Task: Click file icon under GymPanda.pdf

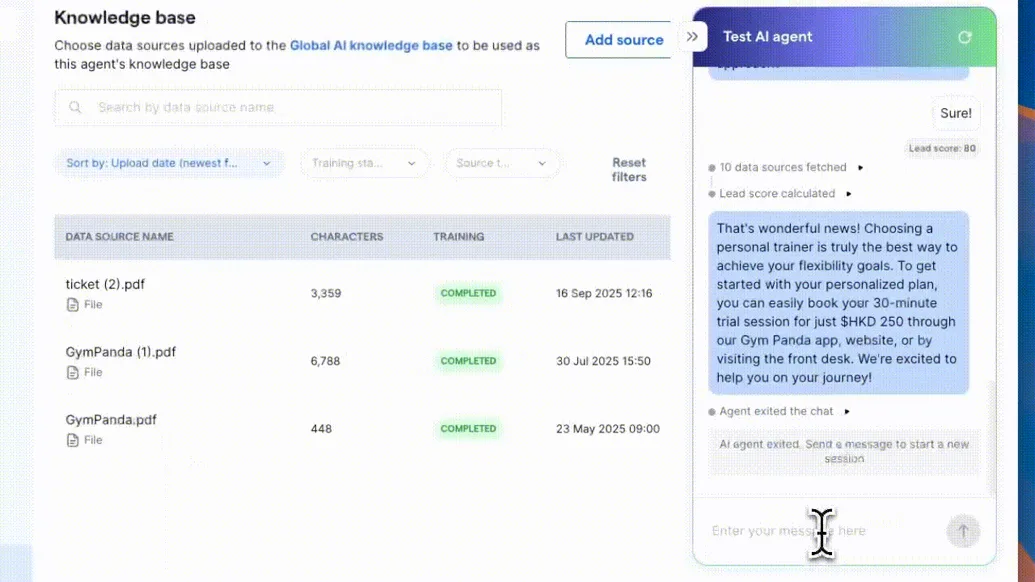Action: (73, 440)
